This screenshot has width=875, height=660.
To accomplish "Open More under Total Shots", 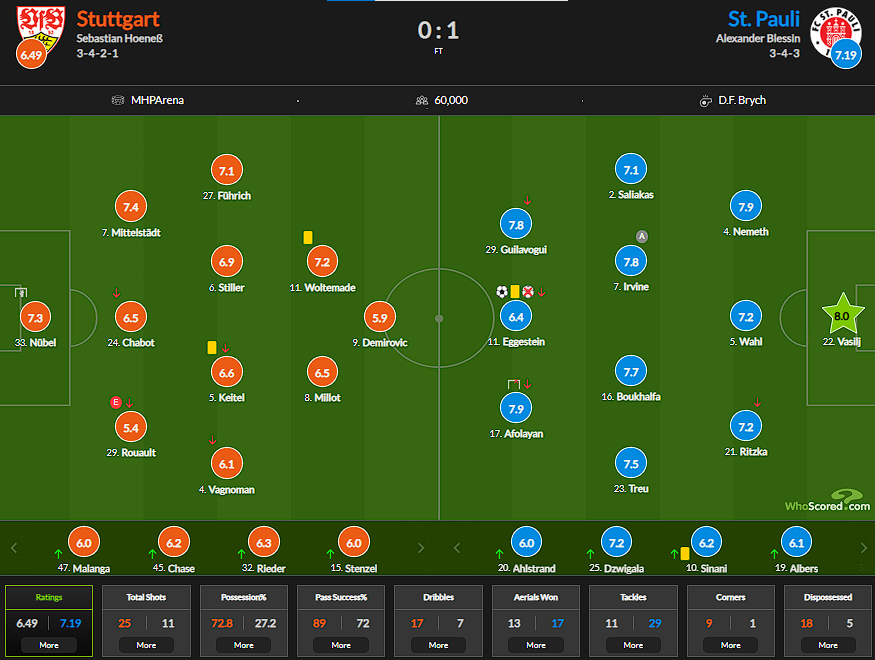I will 146,645.
